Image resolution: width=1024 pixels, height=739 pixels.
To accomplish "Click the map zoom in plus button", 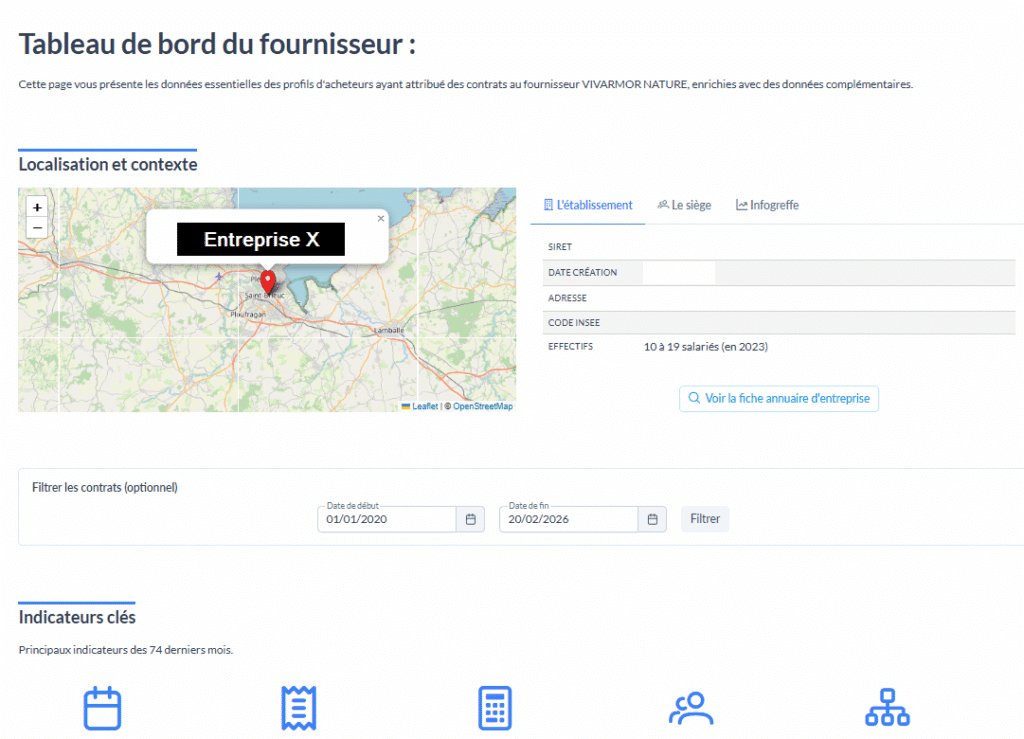I will click(x=37, y=207).
